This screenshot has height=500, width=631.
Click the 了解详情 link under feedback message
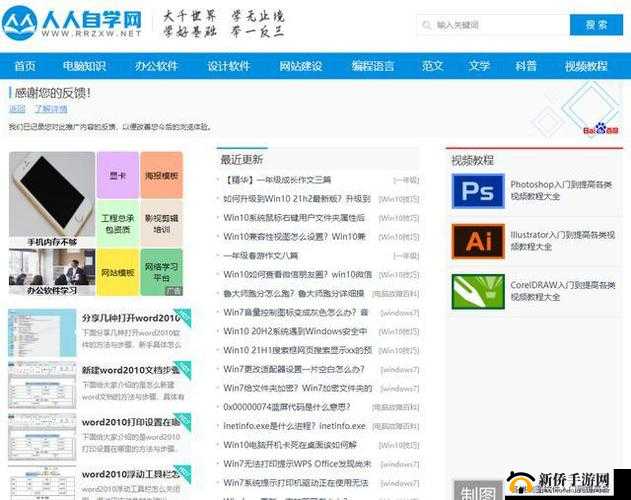tap(51, 109)
